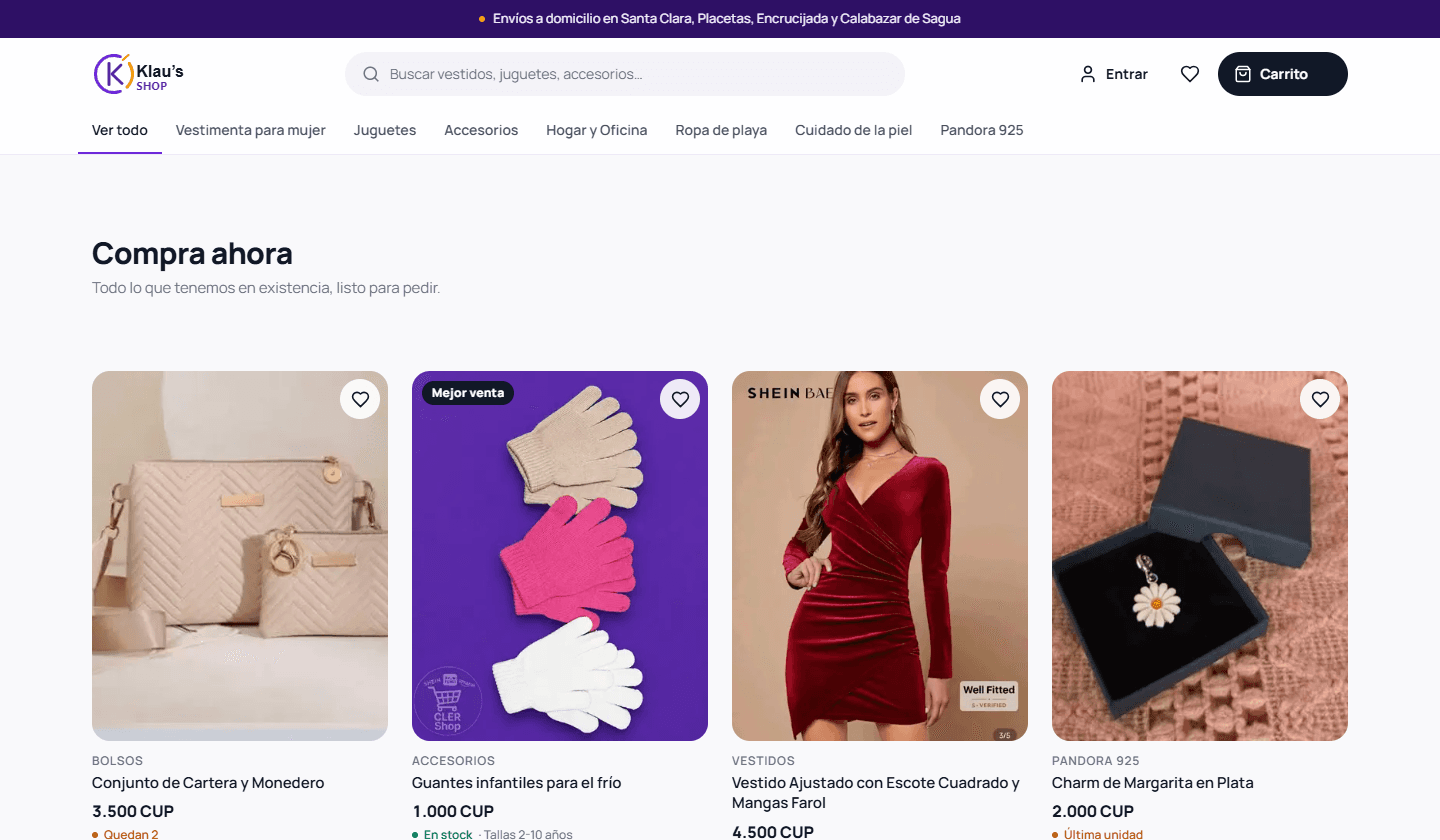Switch to the Pandora 925 category
This screenshot has width=1440, height=840.
tap(982, 130)
